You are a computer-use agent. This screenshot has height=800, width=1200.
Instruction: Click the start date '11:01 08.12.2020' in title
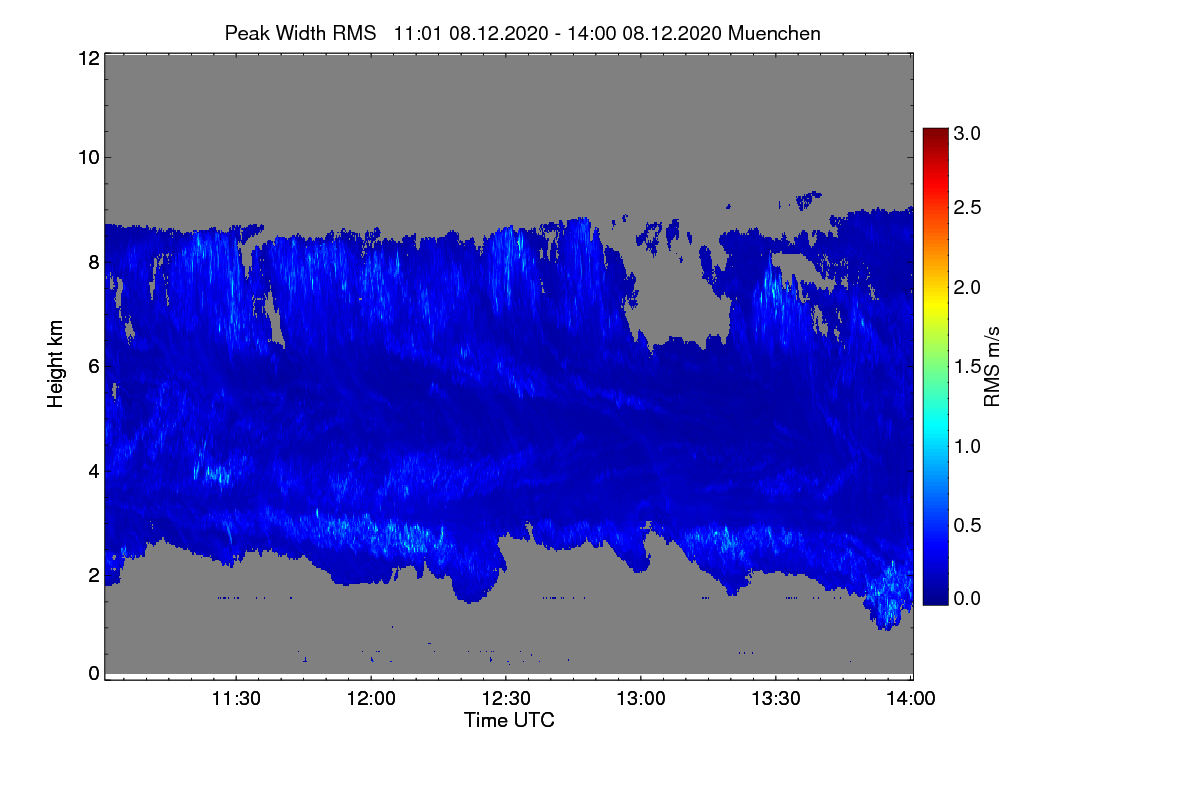[470, 33]
